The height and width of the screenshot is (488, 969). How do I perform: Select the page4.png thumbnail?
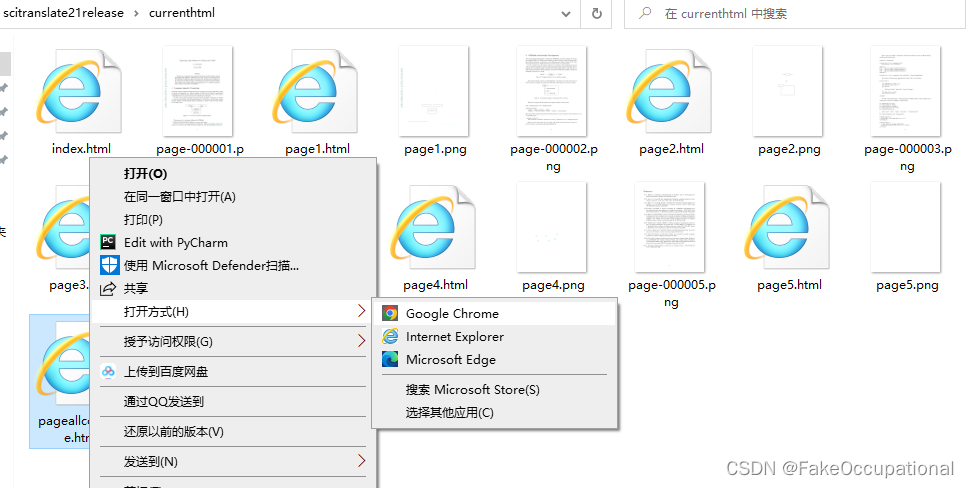551,227
